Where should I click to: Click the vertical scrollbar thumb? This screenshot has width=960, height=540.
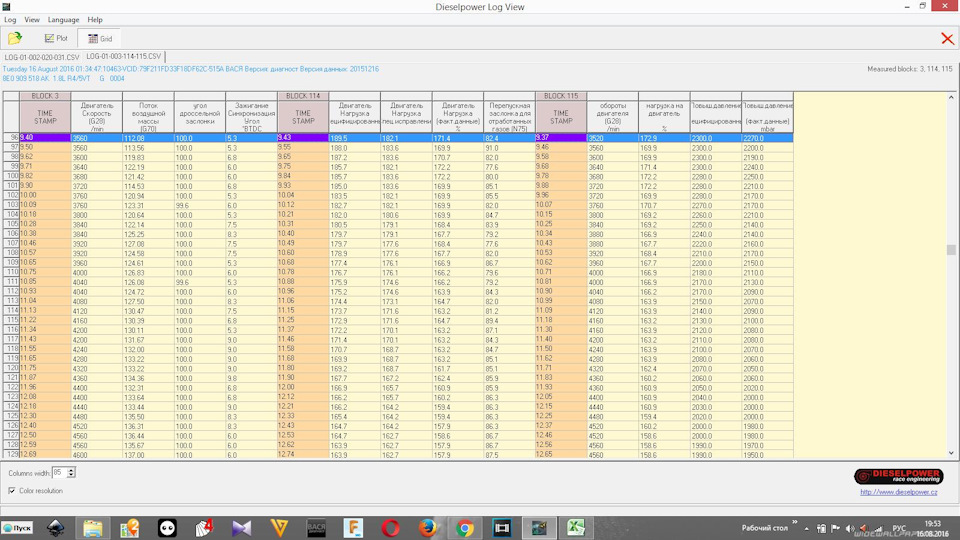click(951, 250)
